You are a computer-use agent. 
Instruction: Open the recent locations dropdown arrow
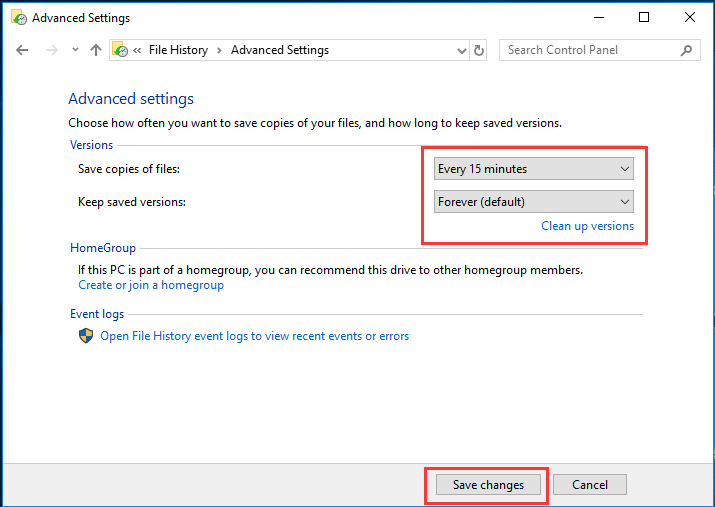[x=75, y=50]
